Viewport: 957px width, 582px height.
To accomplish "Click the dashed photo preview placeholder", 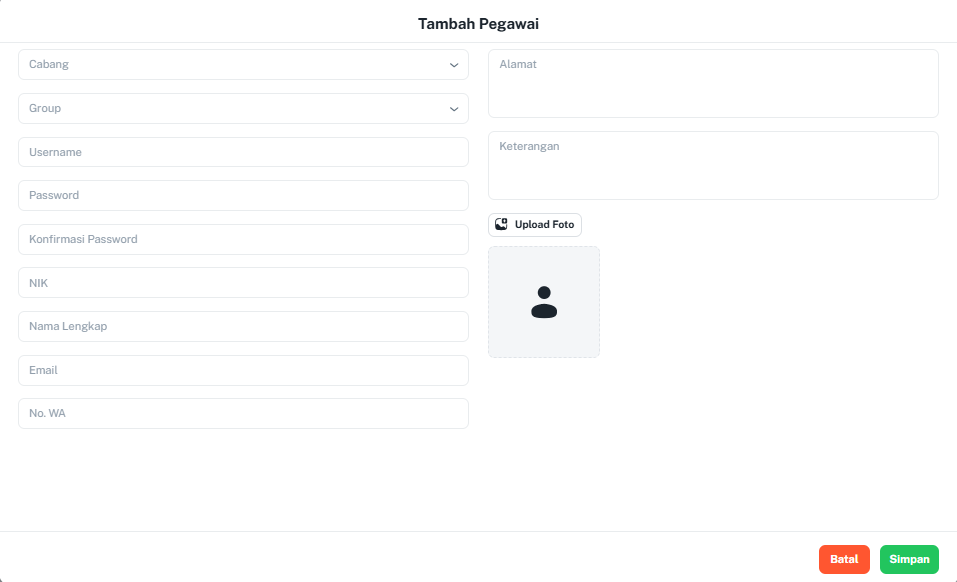I will [544, 302].
